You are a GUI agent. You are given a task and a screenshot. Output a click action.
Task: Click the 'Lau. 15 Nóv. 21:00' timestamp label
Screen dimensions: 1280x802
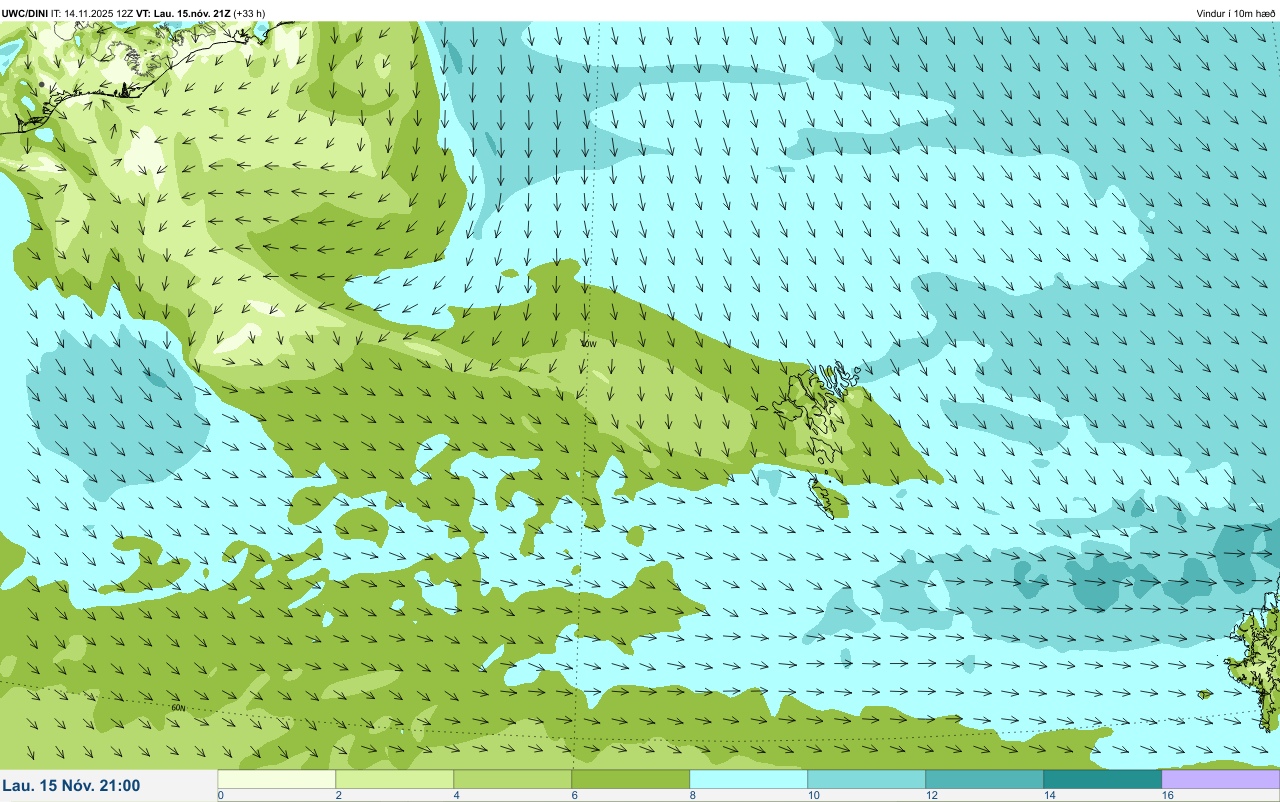point(71,786)
